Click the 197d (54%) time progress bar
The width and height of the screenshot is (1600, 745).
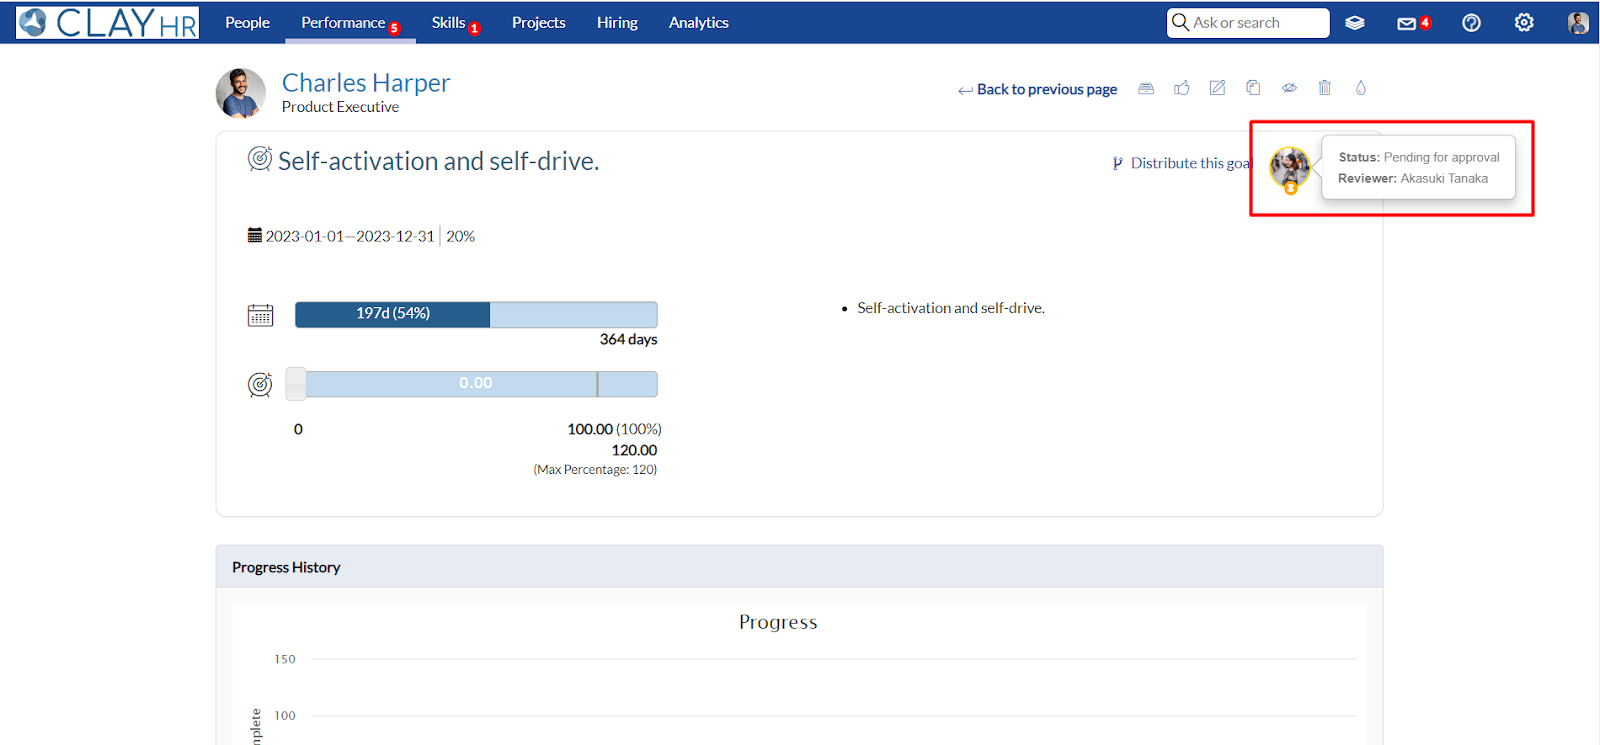(x=476, y=314)
